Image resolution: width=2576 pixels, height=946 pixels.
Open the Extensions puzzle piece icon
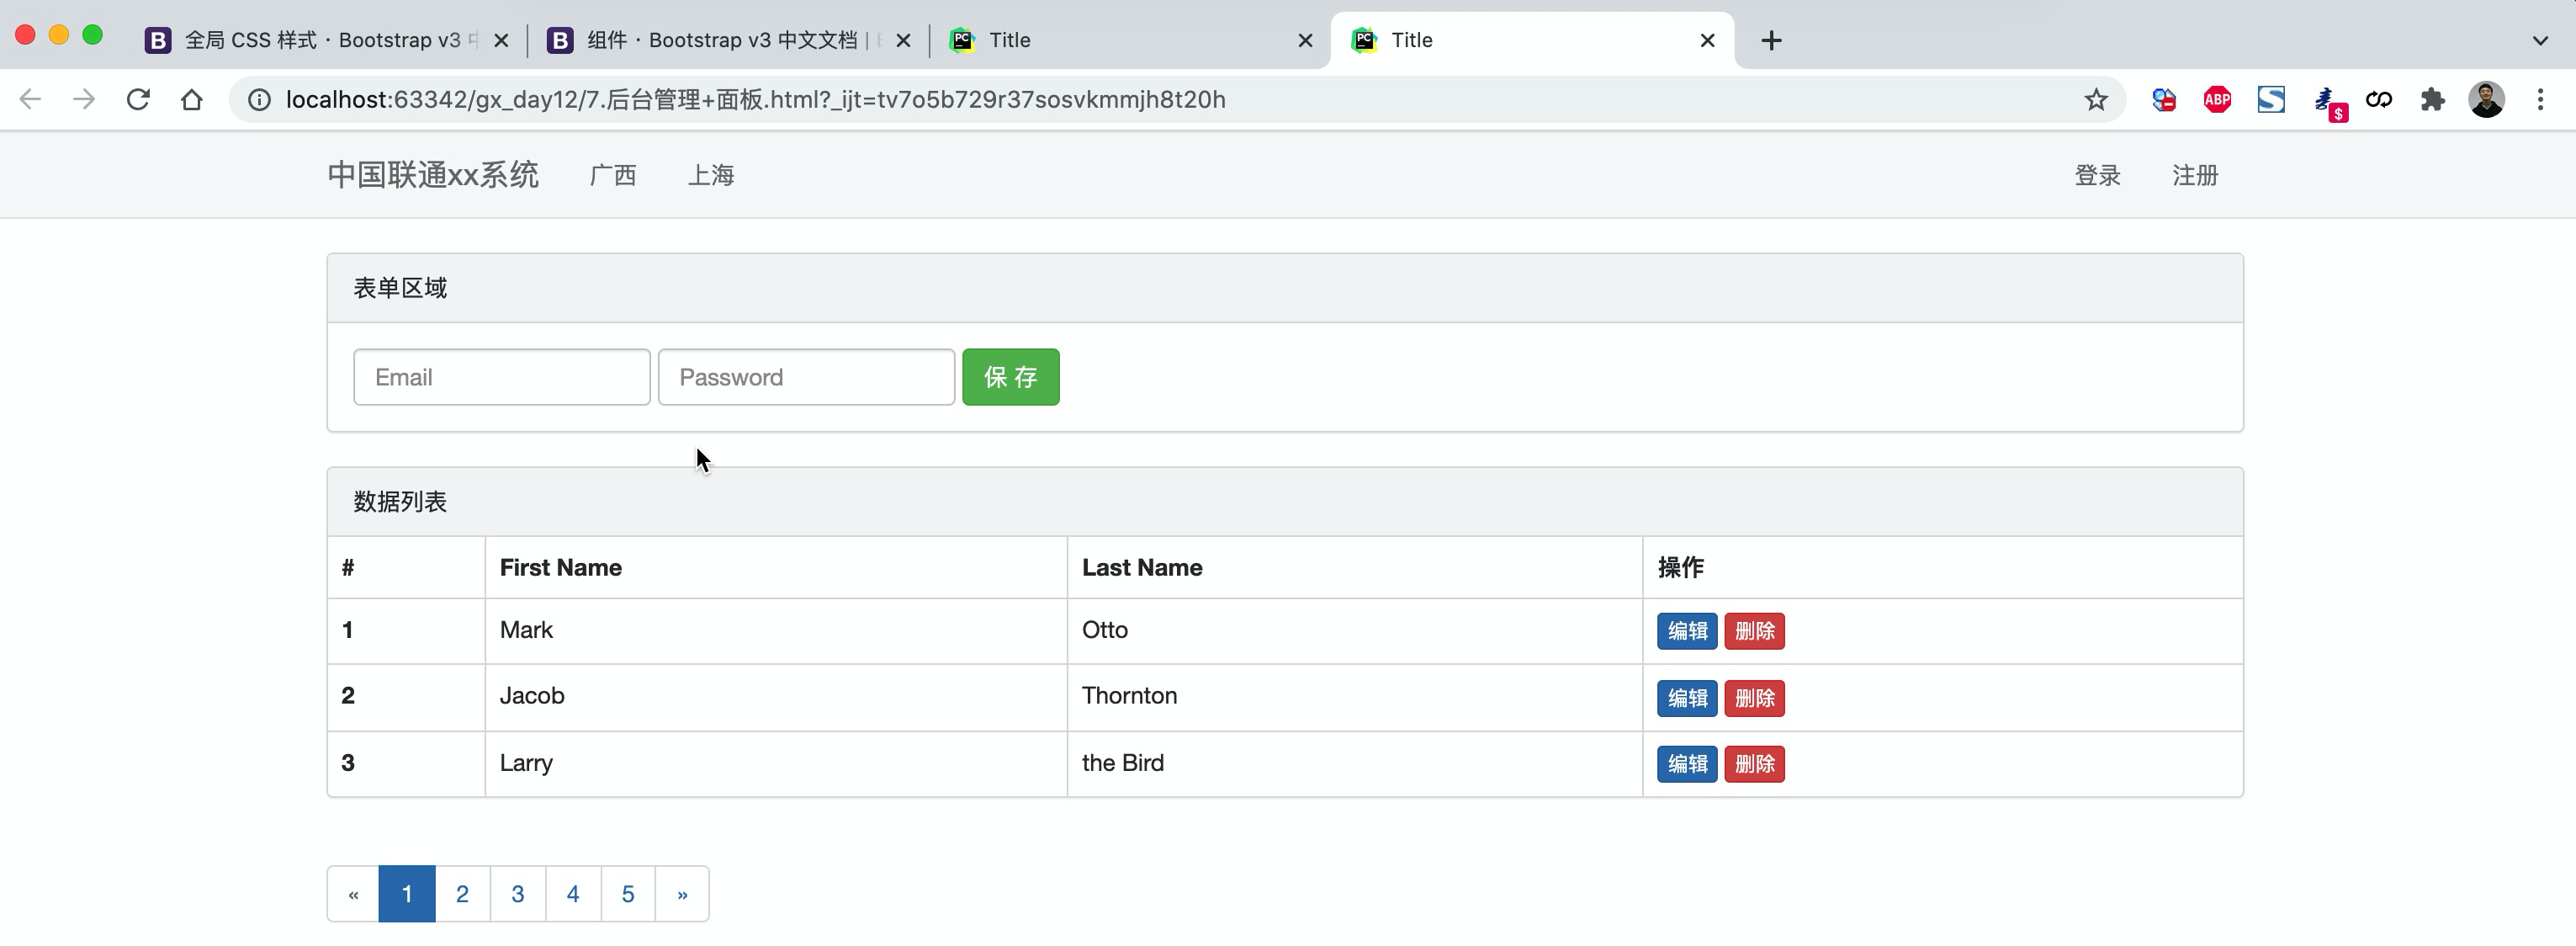[2432, 99]
